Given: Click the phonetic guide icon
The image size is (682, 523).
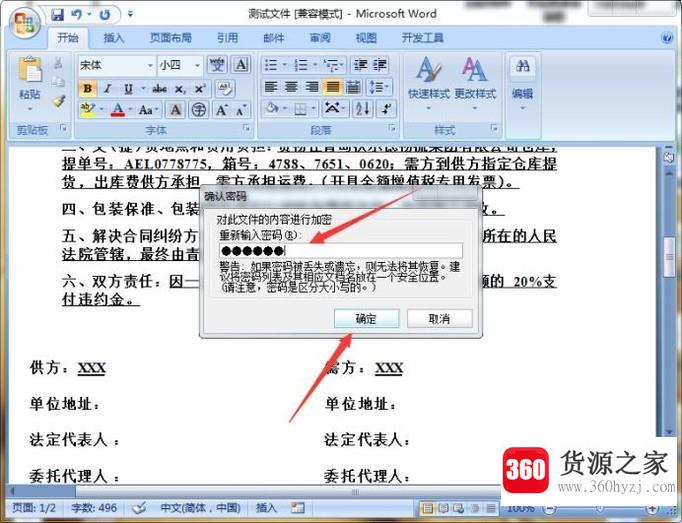Looking at the screenshot, I should click(217, 65).
